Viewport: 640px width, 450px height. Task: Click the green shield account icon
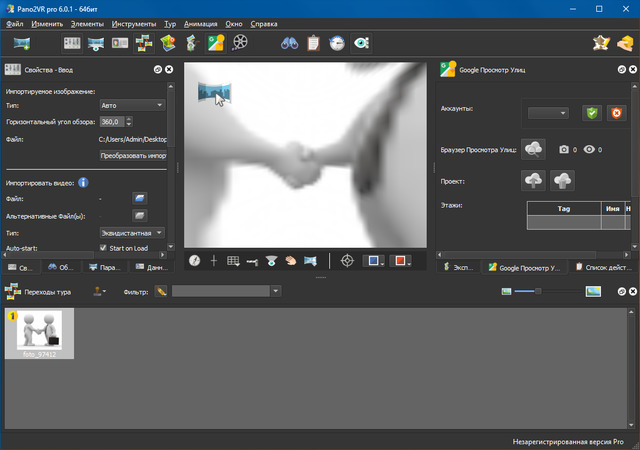pyautogui.click(x=592, y=114)
